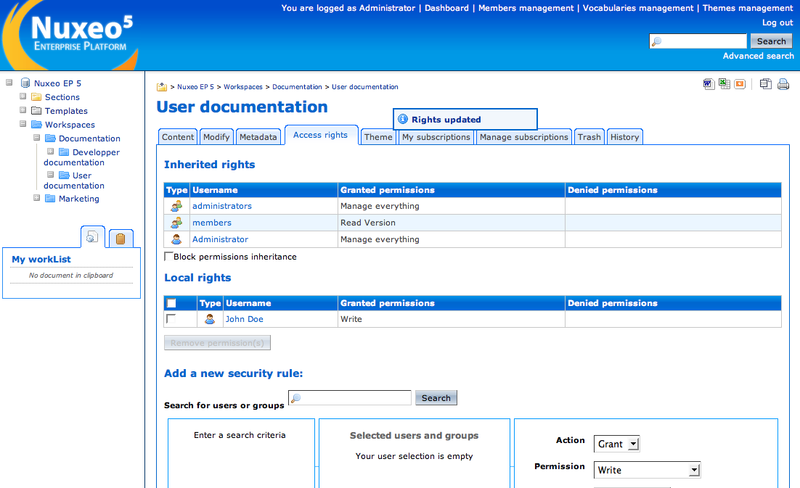Click the Administrator user icon
Image resolution: width=800 pixels, height=488 pixels.
(177, 239)
